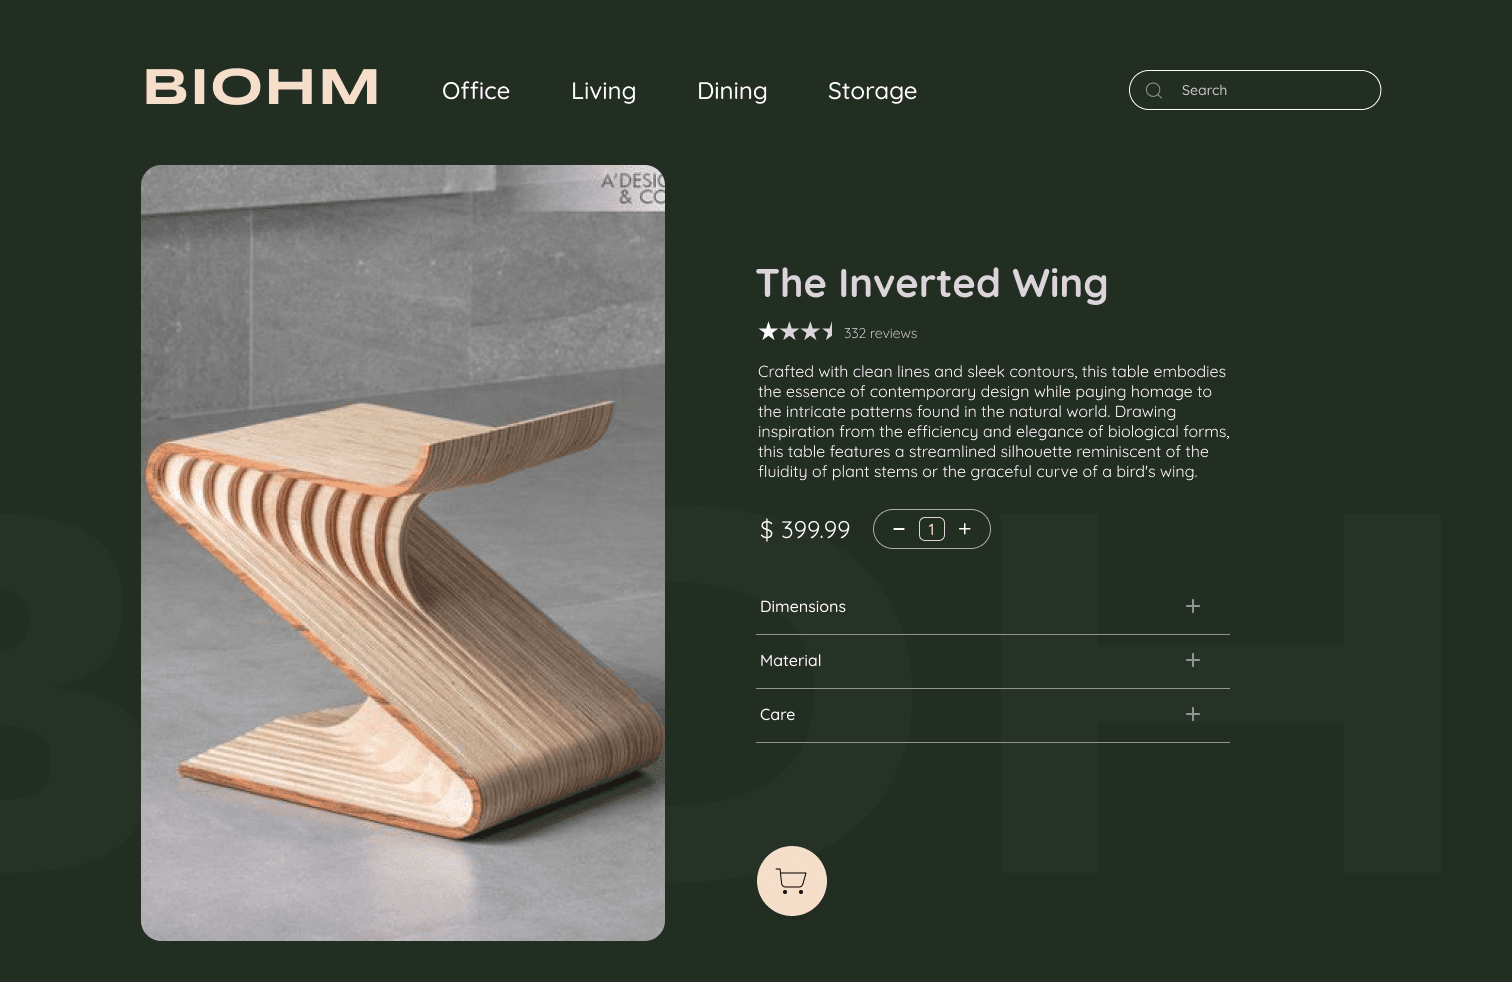Click the Inverted Wing table product image
Screen dimensions: 1512x982
pyautogui.click(x=403, y=553)
